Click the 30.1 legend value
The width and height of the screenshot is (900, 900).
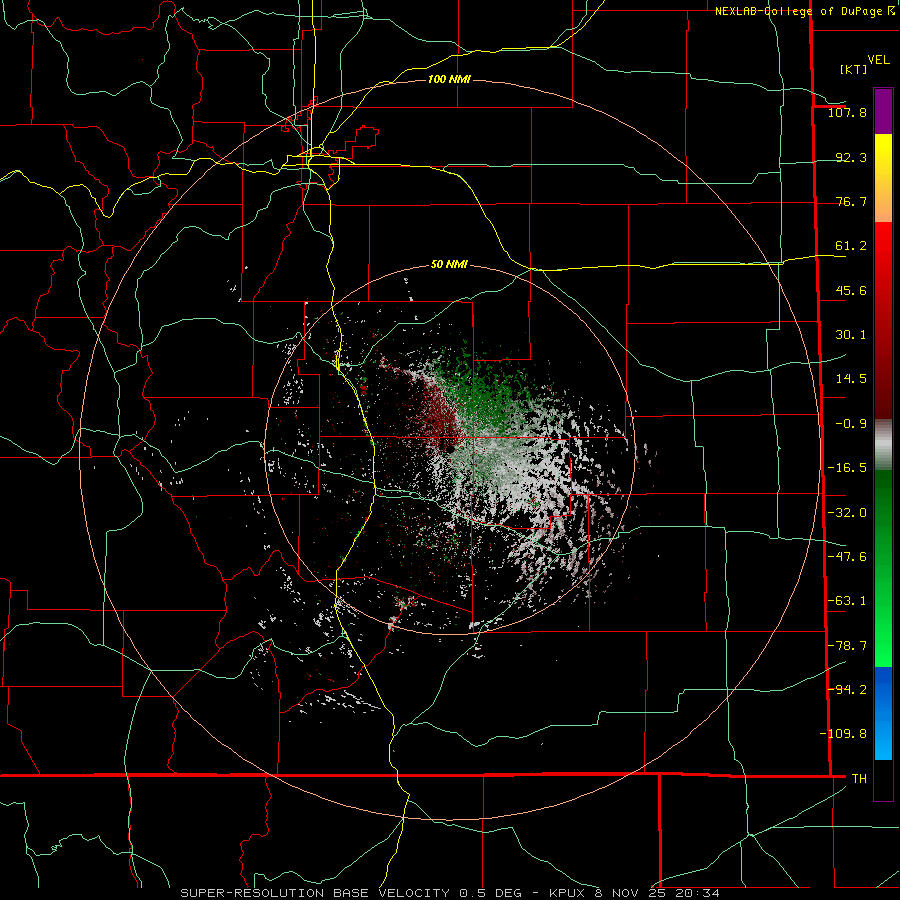point(851,335)
